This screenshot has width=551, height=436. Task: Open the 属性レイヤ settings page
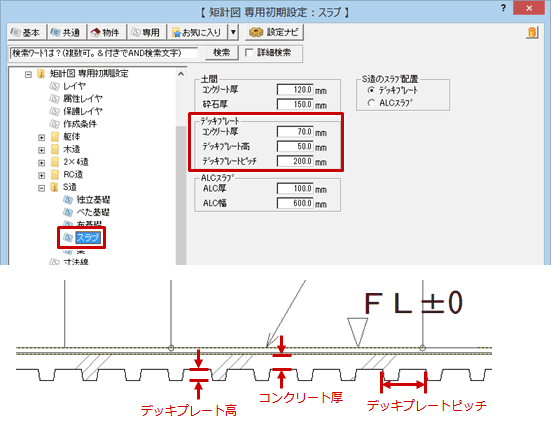[x=83, y=99]
